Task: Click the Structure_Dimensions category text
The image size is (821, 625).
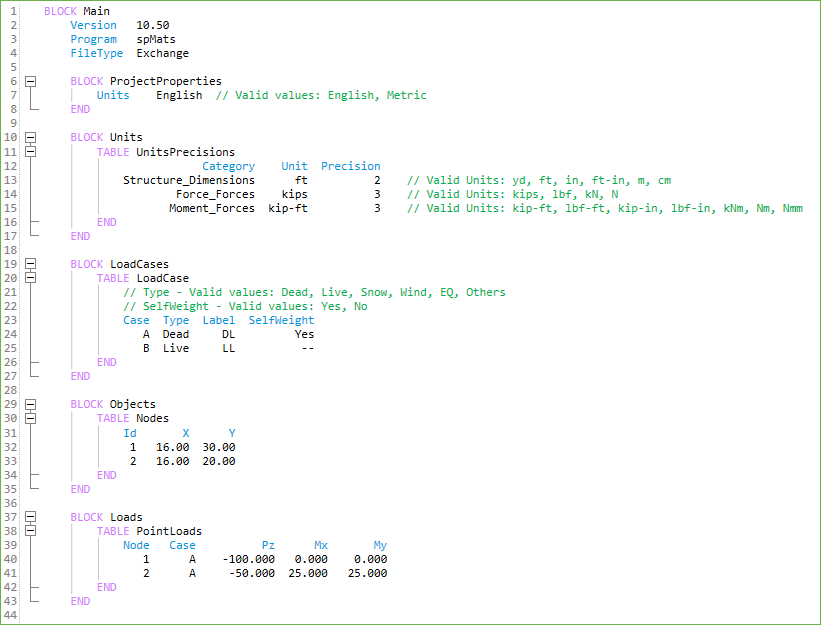Action: [x=188, y=180]
